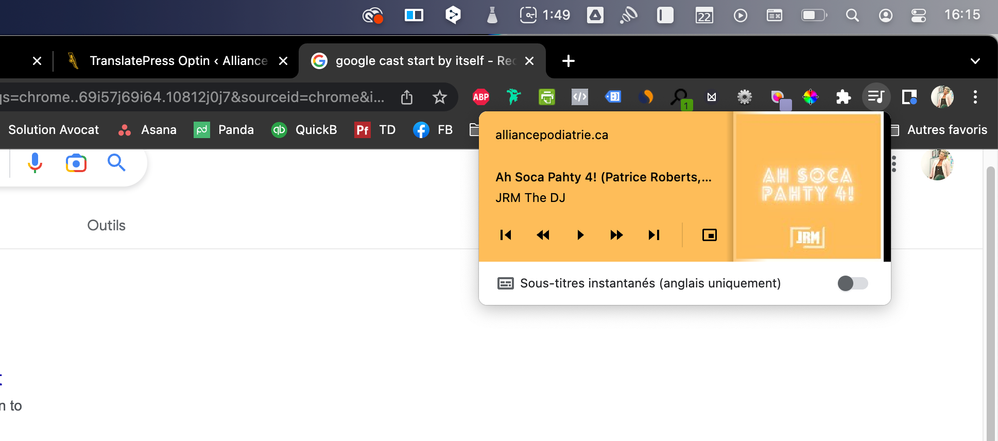Image resolution: width=998 pixels, height=441 pixels.
Task: Search by image with Google Lens
Action: pyautogui.click(x=76, y=163)
